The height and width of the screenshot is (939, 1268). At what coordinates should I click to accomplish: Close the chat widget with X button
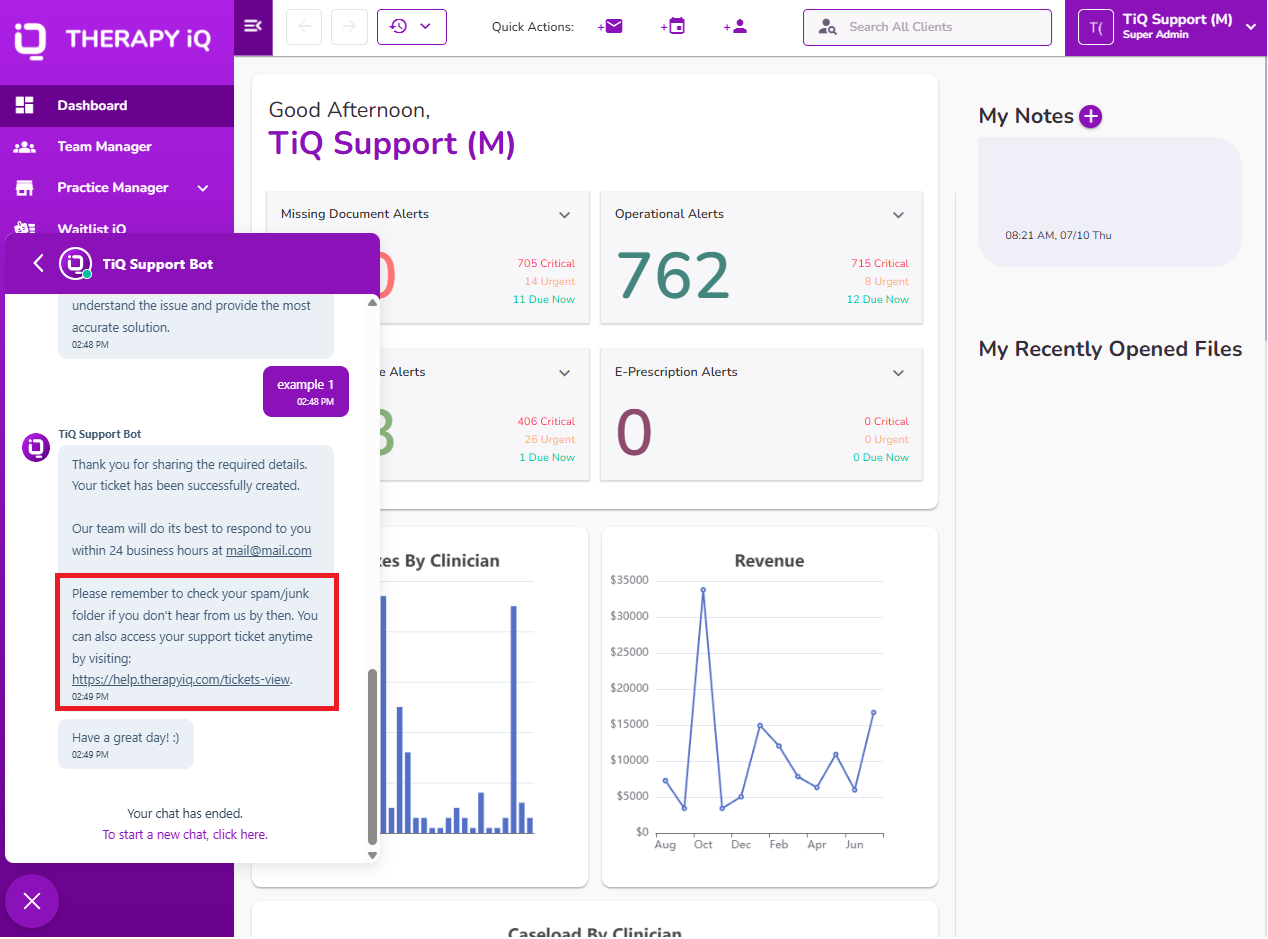[32, 901]
